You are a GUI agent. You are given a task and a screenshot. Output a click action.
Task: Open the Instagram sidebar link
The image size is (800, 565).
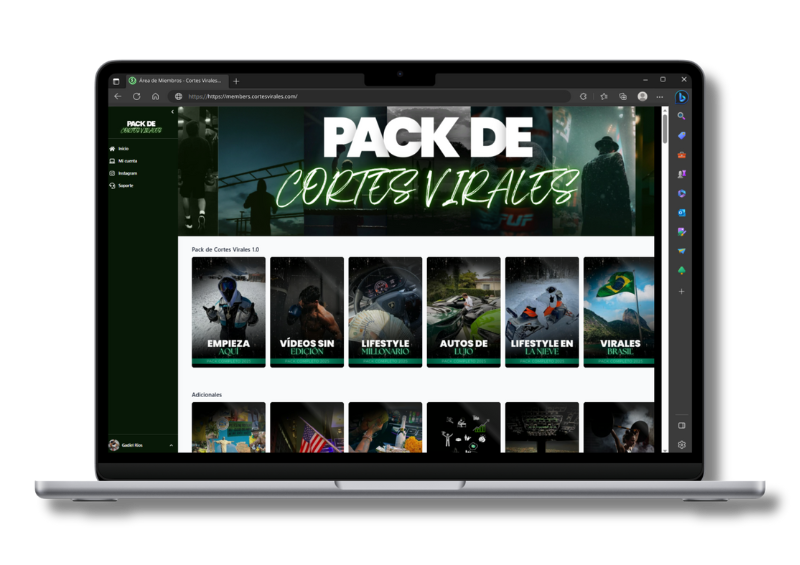tap(127, 173)
